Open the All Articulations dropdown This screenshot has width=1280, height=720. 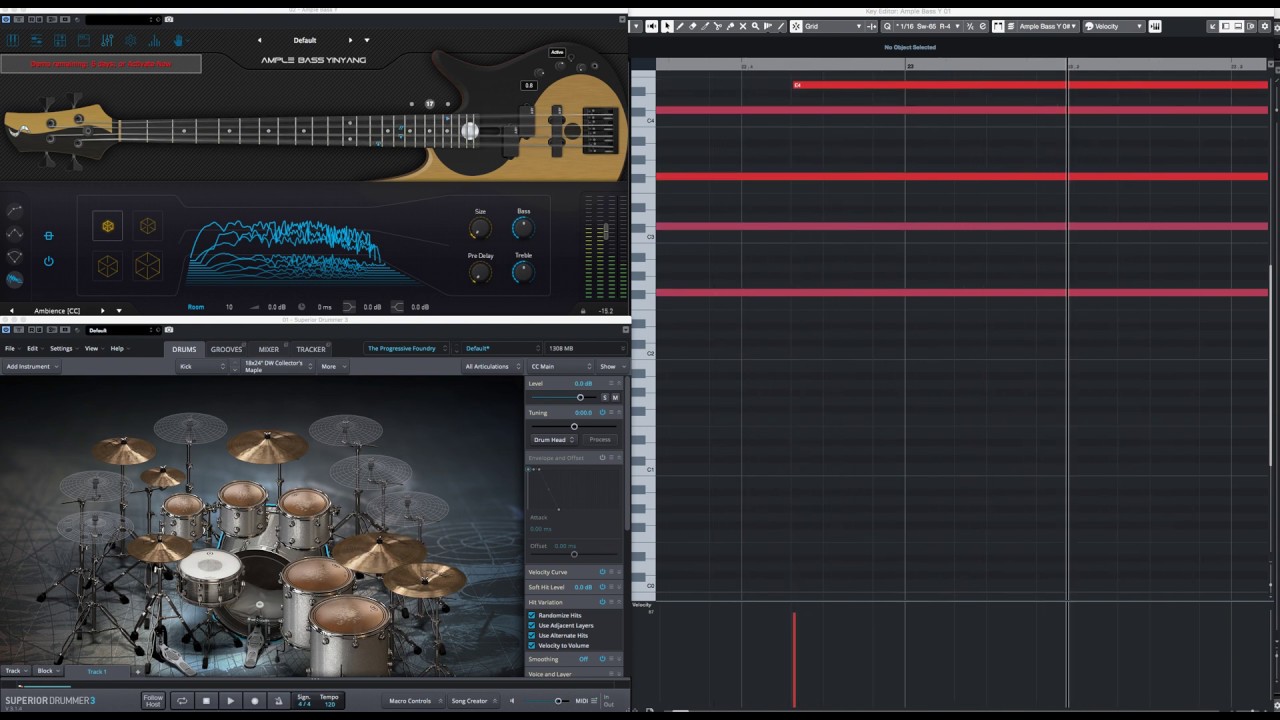(493, 366)
